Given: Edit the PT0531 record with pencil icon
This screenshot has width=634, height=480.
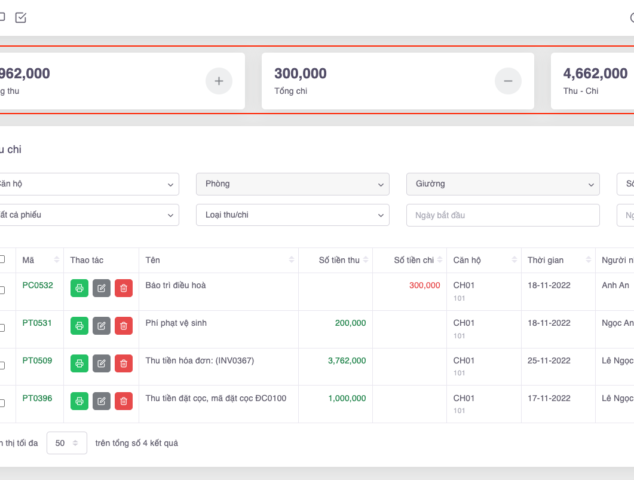Looking at the screenshot, I should click(101, 326).
